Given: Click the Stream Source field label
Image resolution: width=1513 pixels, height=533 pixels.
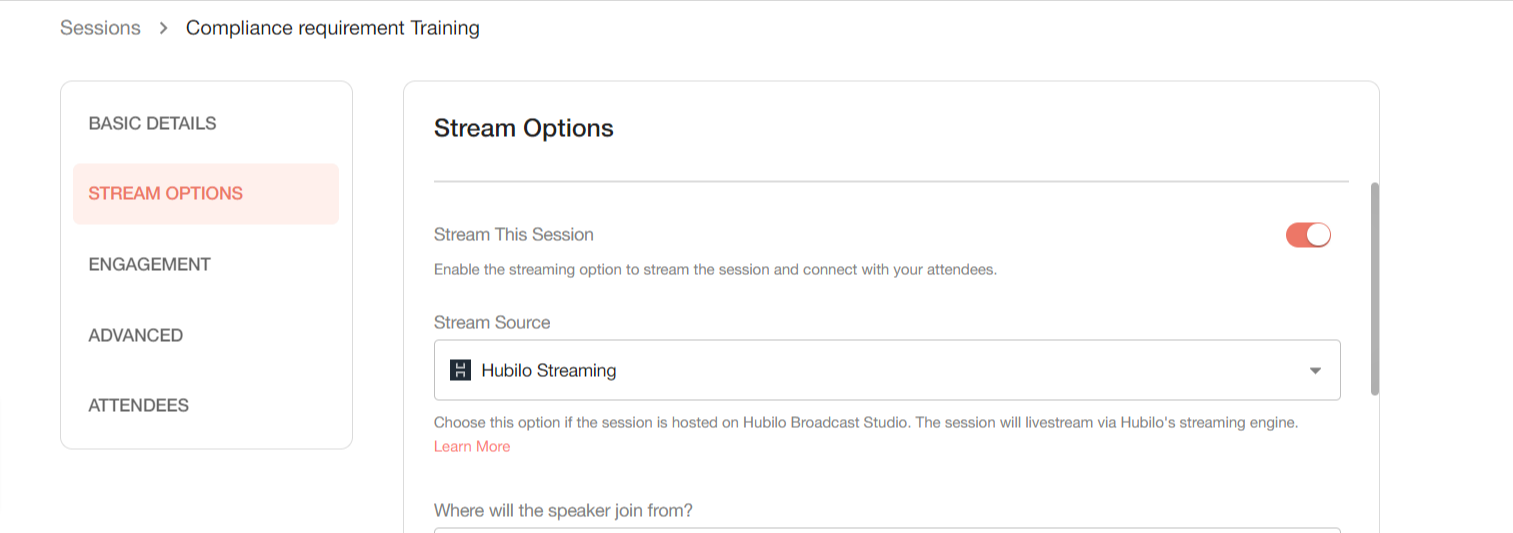Looking at the screenshot, I should point(492,322).
